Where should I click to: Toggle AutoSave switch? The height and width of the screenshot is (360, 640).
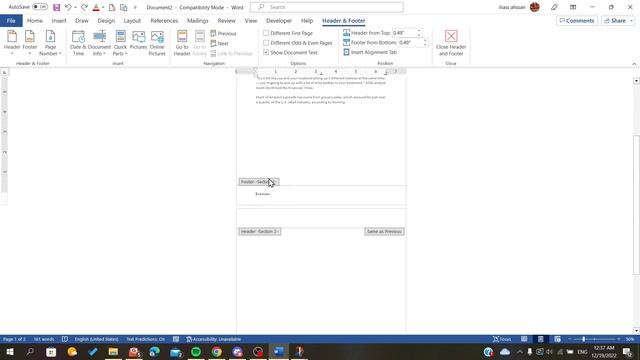(40, 7)
